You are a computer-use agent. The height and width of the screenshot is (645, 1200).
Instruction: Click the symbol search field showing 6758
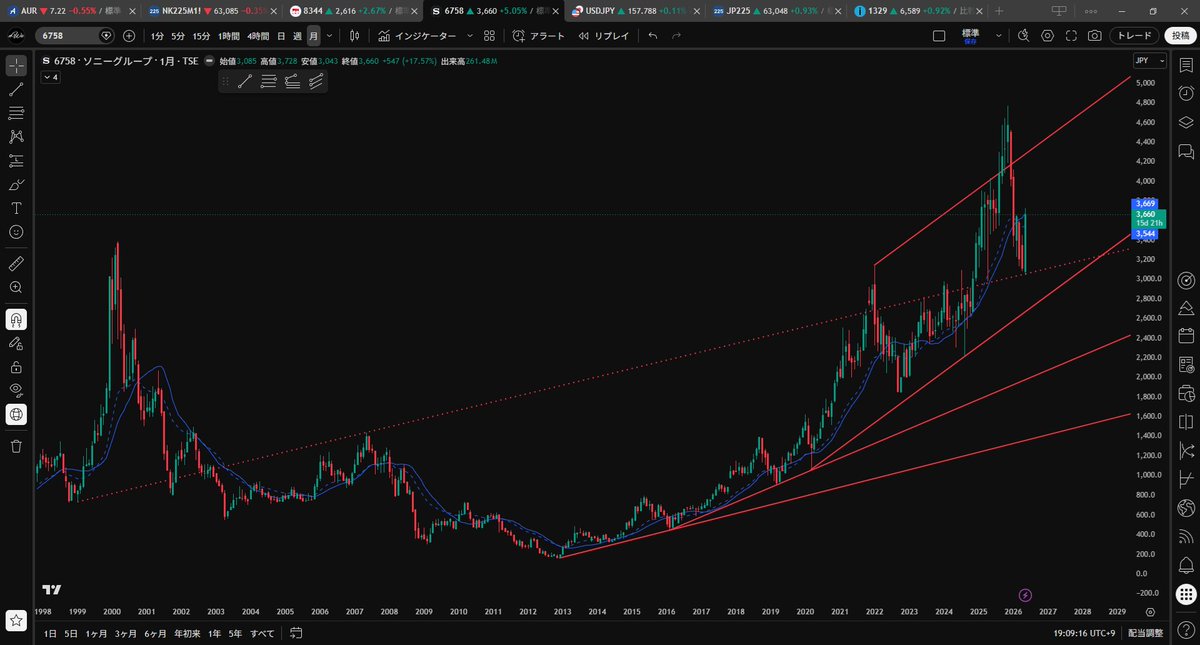click(x=75, y=35)
